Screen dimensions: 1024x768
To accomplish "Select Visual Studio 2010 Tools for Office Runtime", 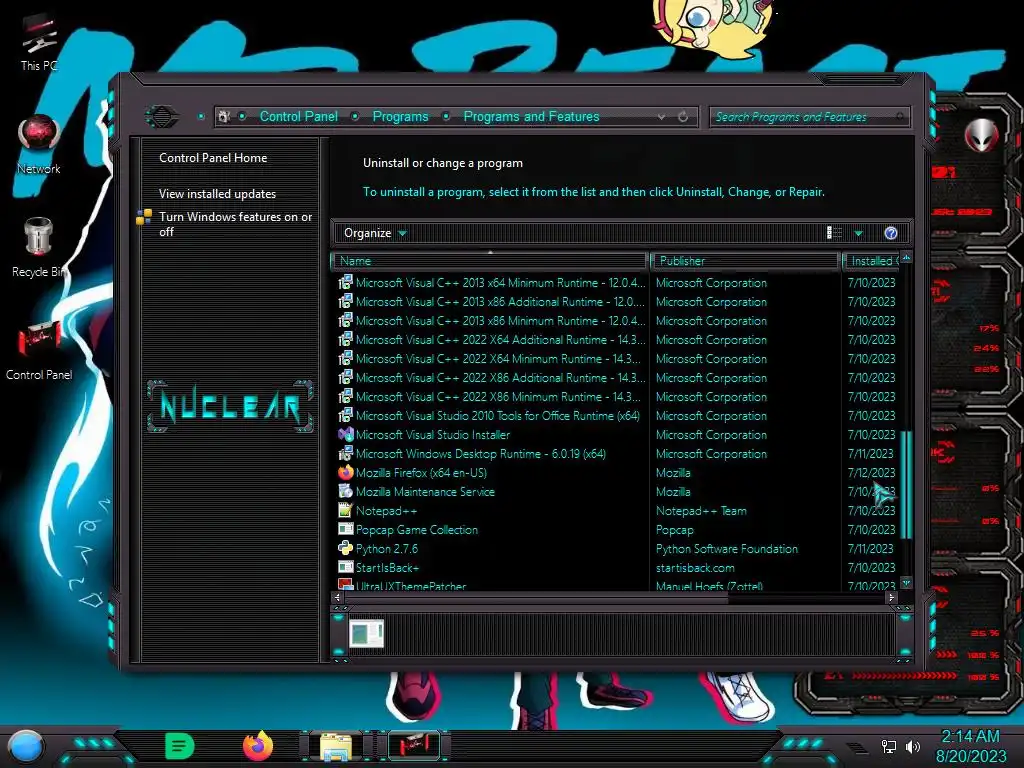I will [x=498, y=415].
